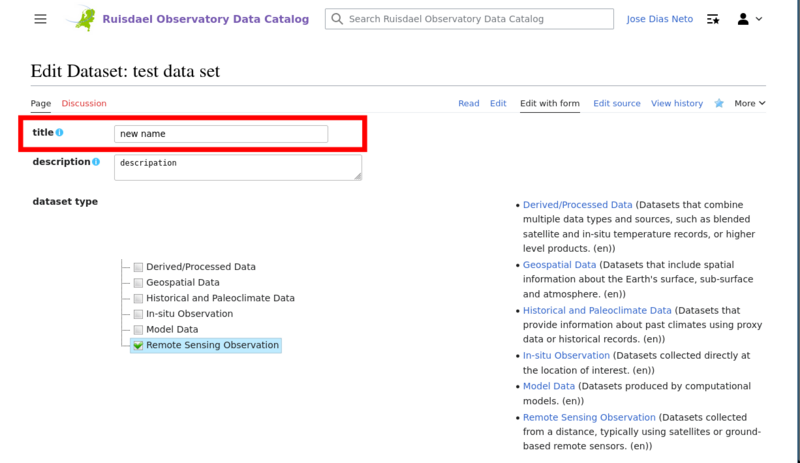The image size is (800, 463).
Task: Follow the Geospatial Data description link
Action: coord(559,265)
